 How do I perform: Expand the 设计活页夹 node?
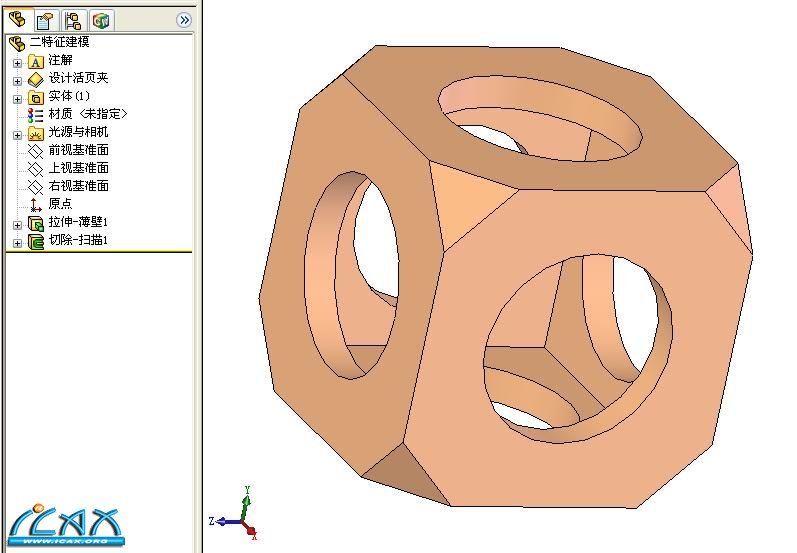tap(17, 81)
